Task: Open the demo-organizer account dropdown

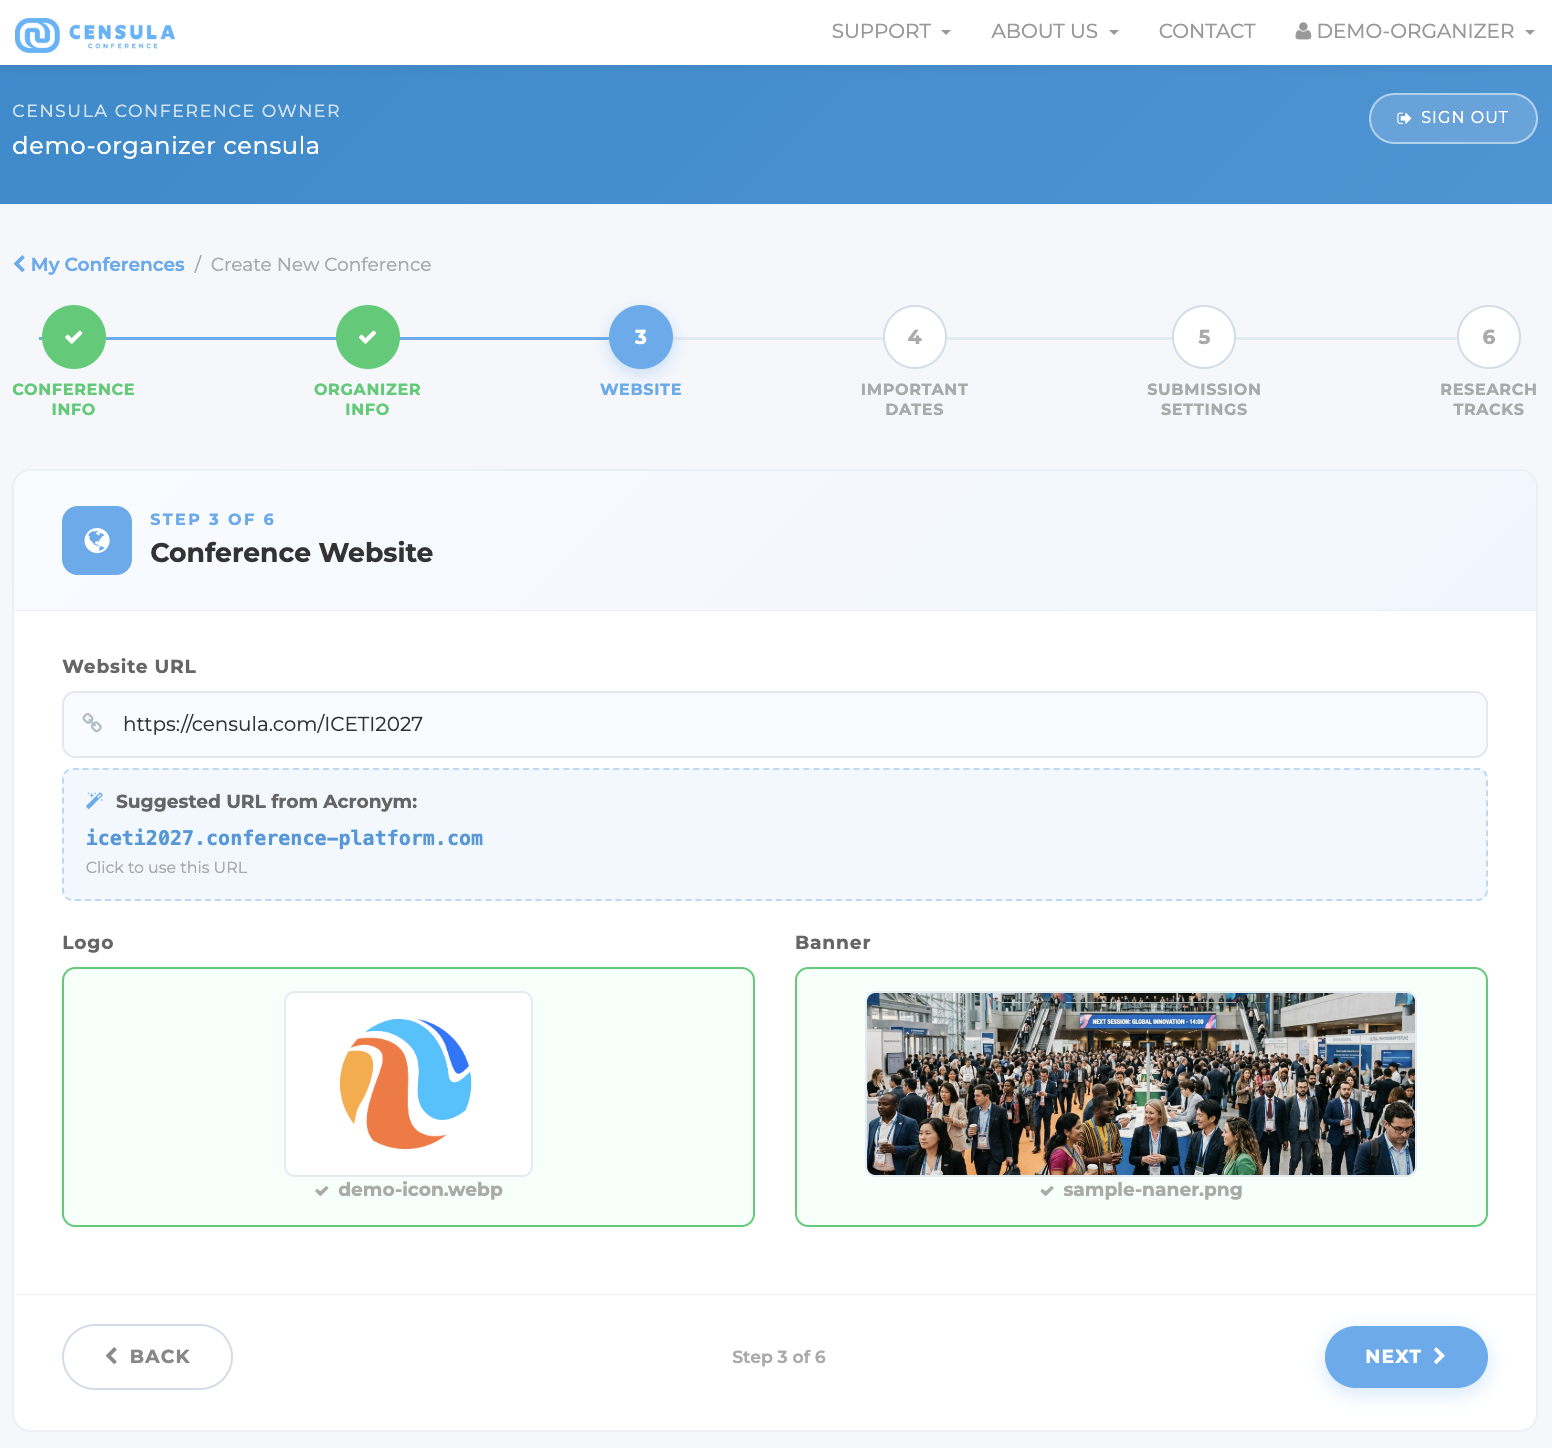Action: (1415, 31)
